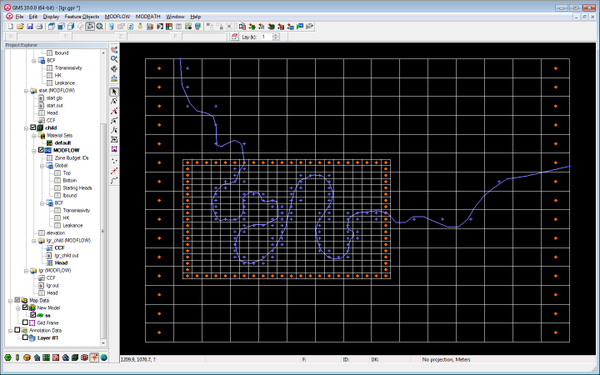Viewport: 600px width, 375px height.
Task: Collapse the start (MODFLOW) folder
Action: click(x=26, y=91)
